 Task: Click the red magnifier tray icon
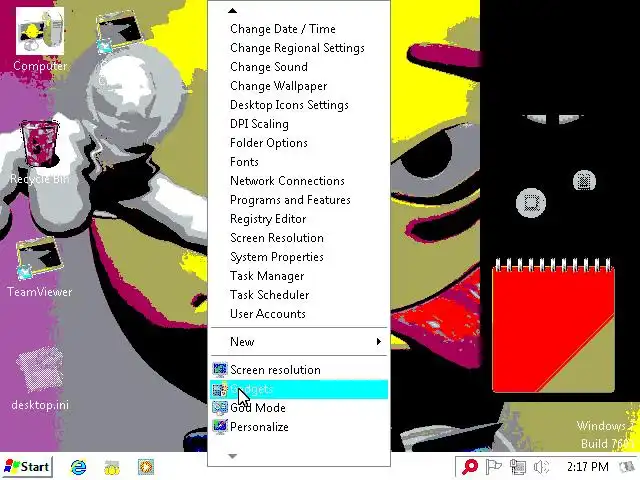point(470,467)
